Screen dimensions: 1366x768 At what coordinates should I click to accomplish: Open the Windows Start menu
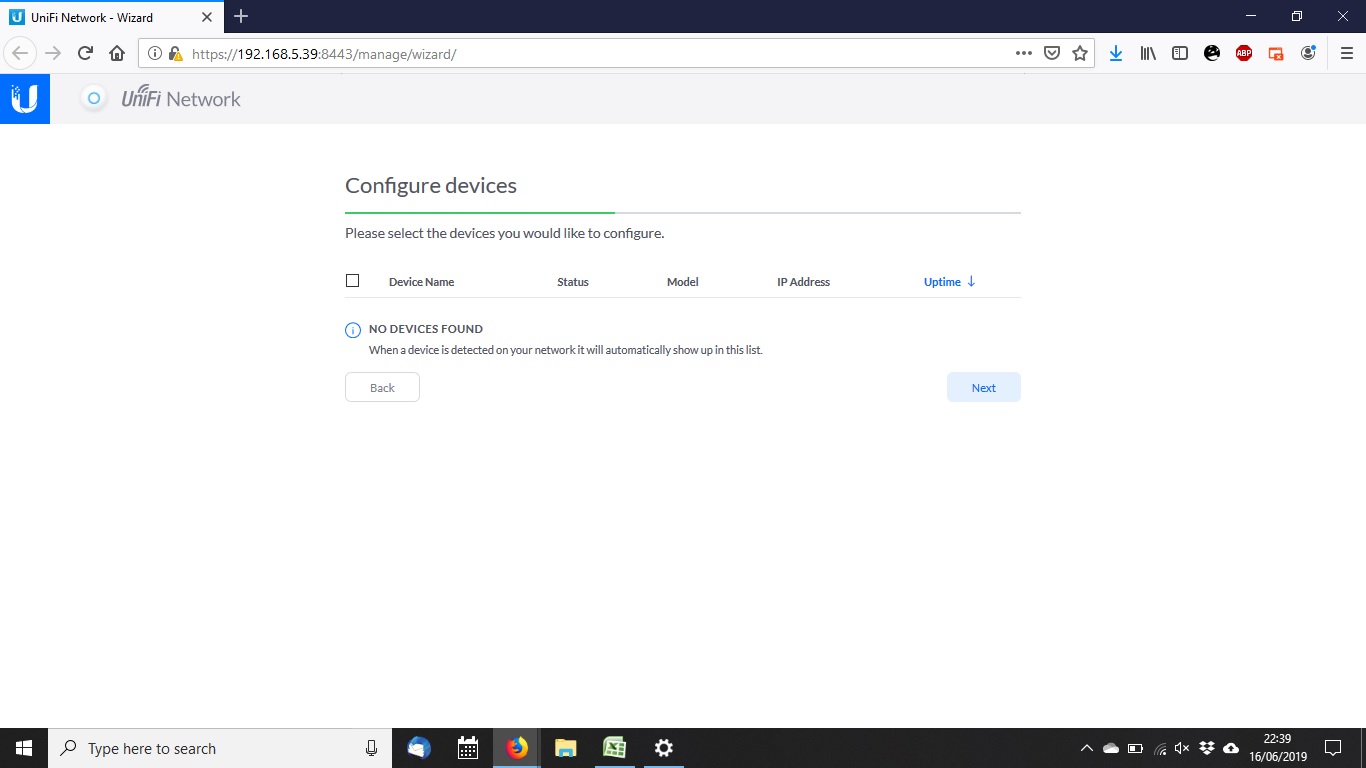pyautogui.click(x=24, y=748)
